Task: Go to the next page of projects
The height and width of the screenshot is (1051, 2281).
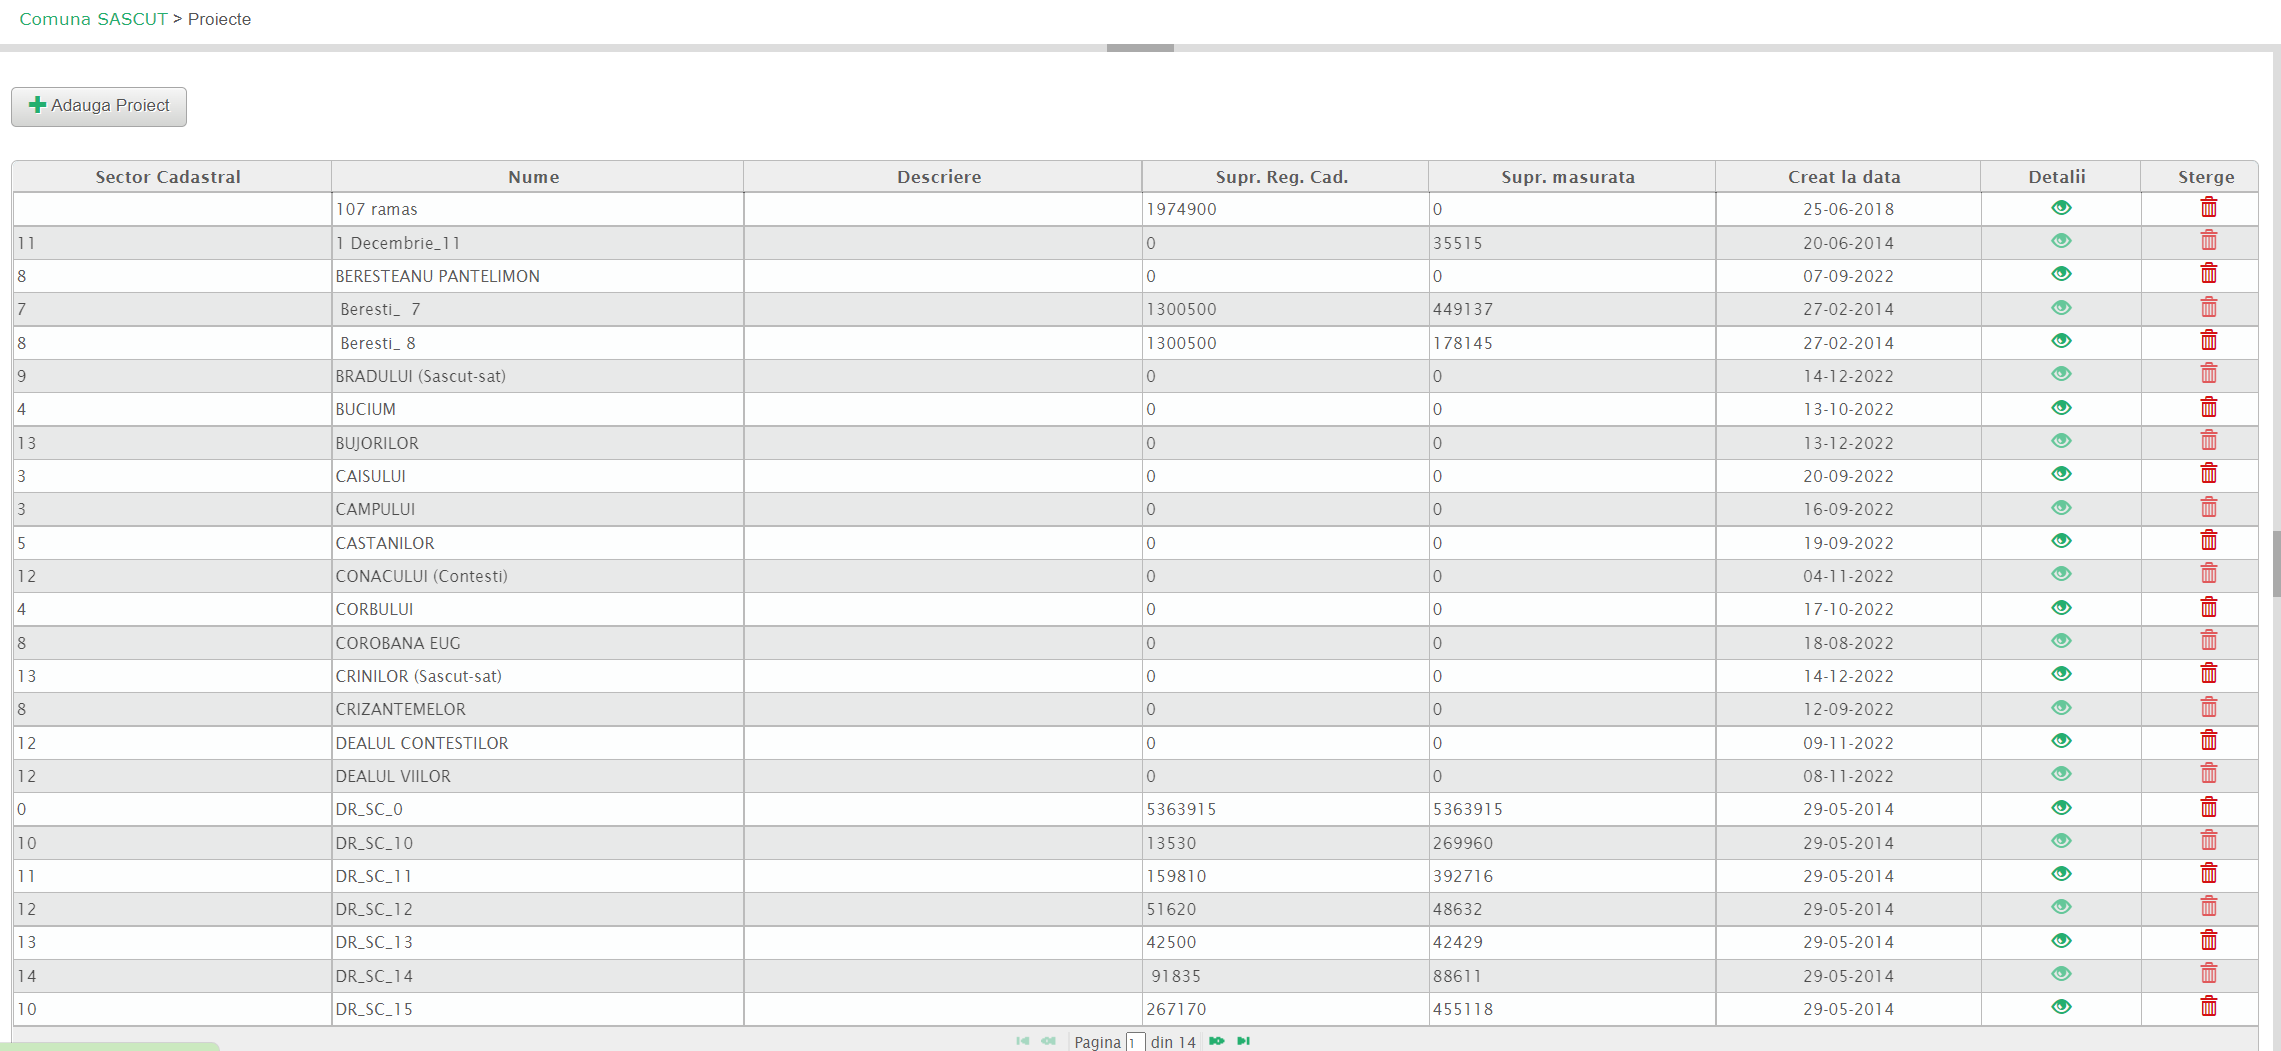Action: click(1216, 1041)
